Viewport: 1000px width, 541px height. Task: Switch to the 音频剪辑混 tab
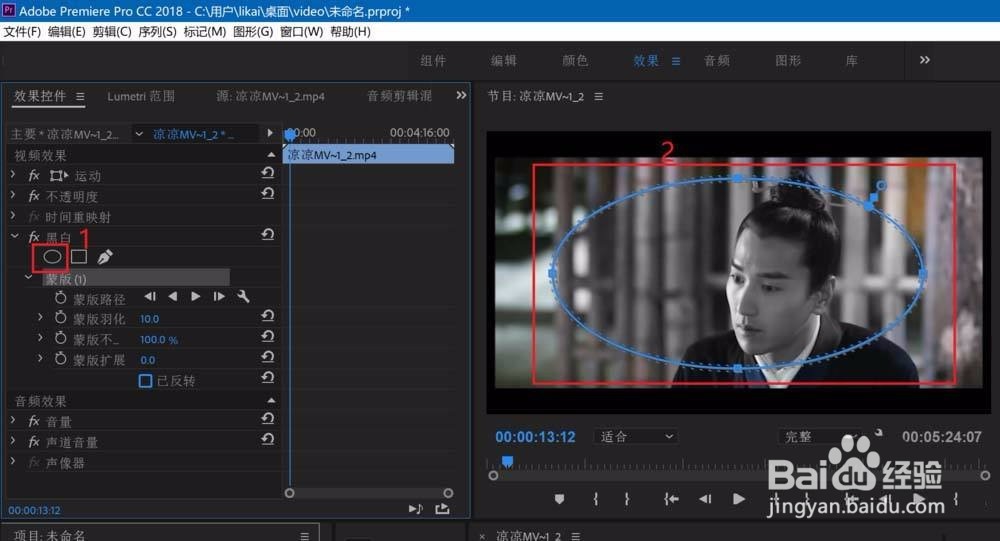point(399,96)
